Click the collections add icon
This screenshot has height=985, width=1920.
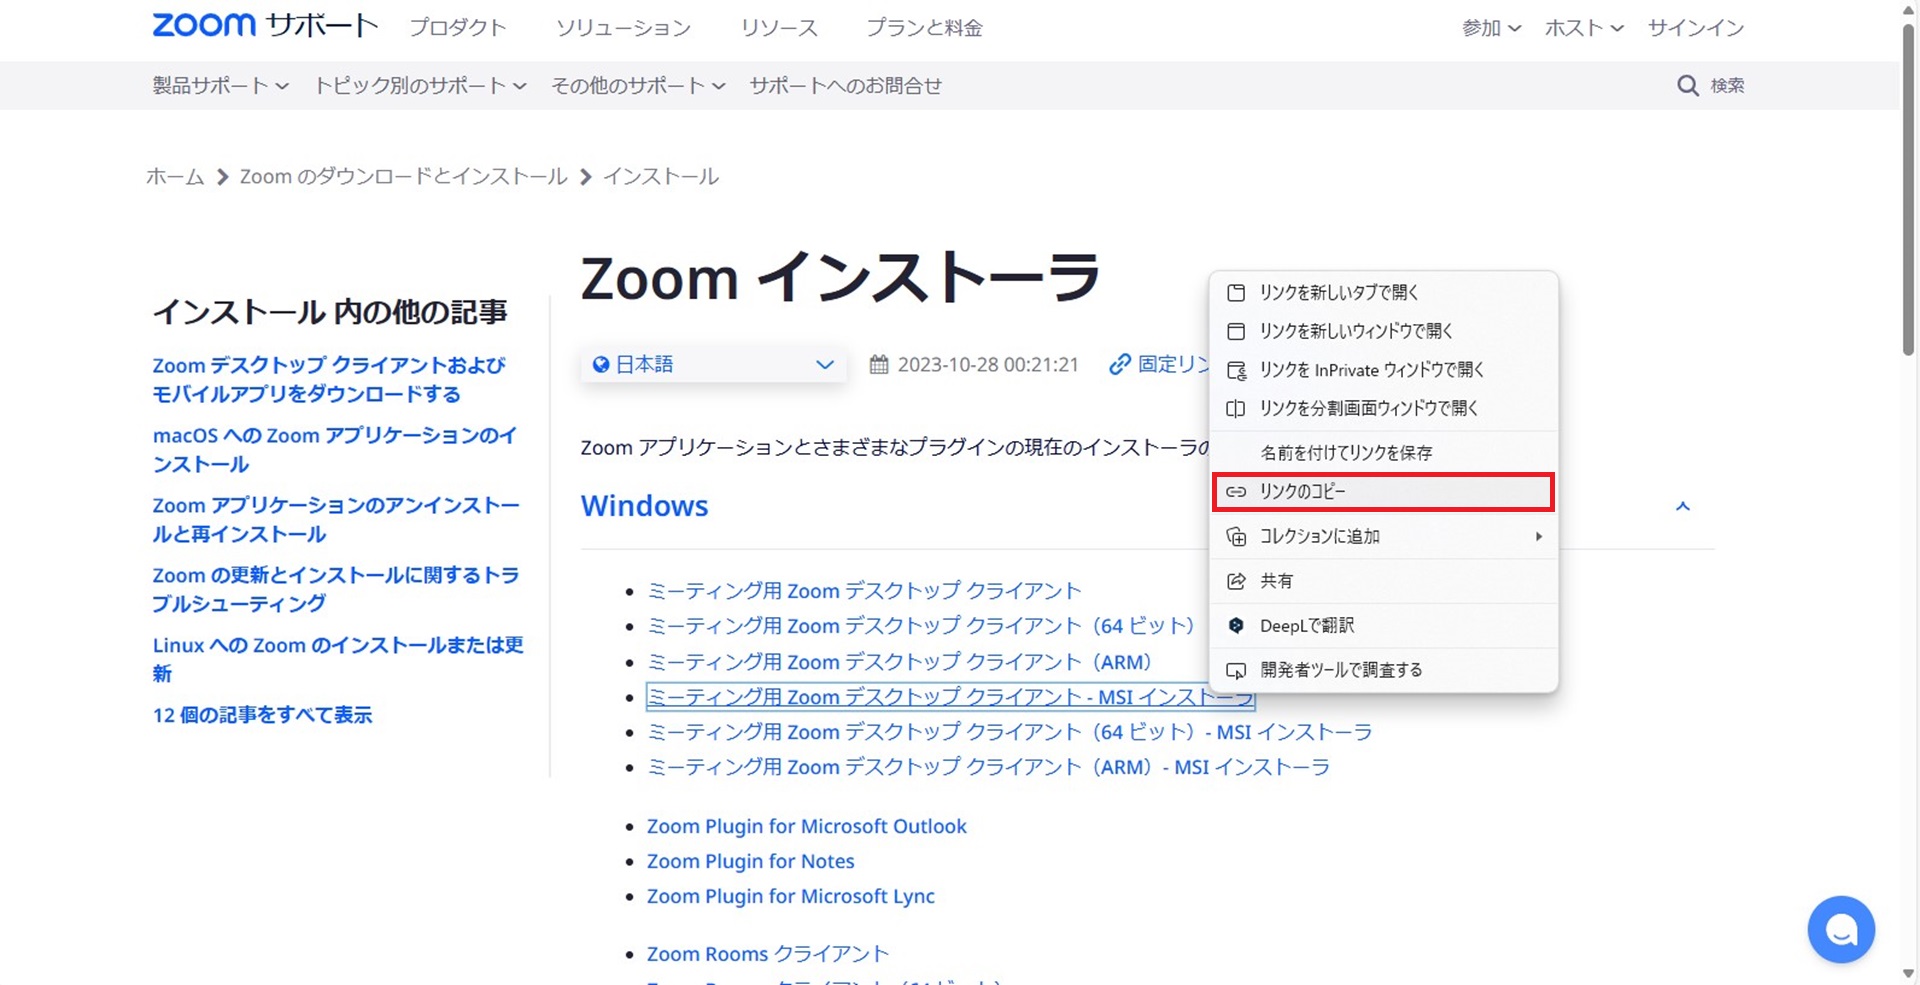(1236, 537)
